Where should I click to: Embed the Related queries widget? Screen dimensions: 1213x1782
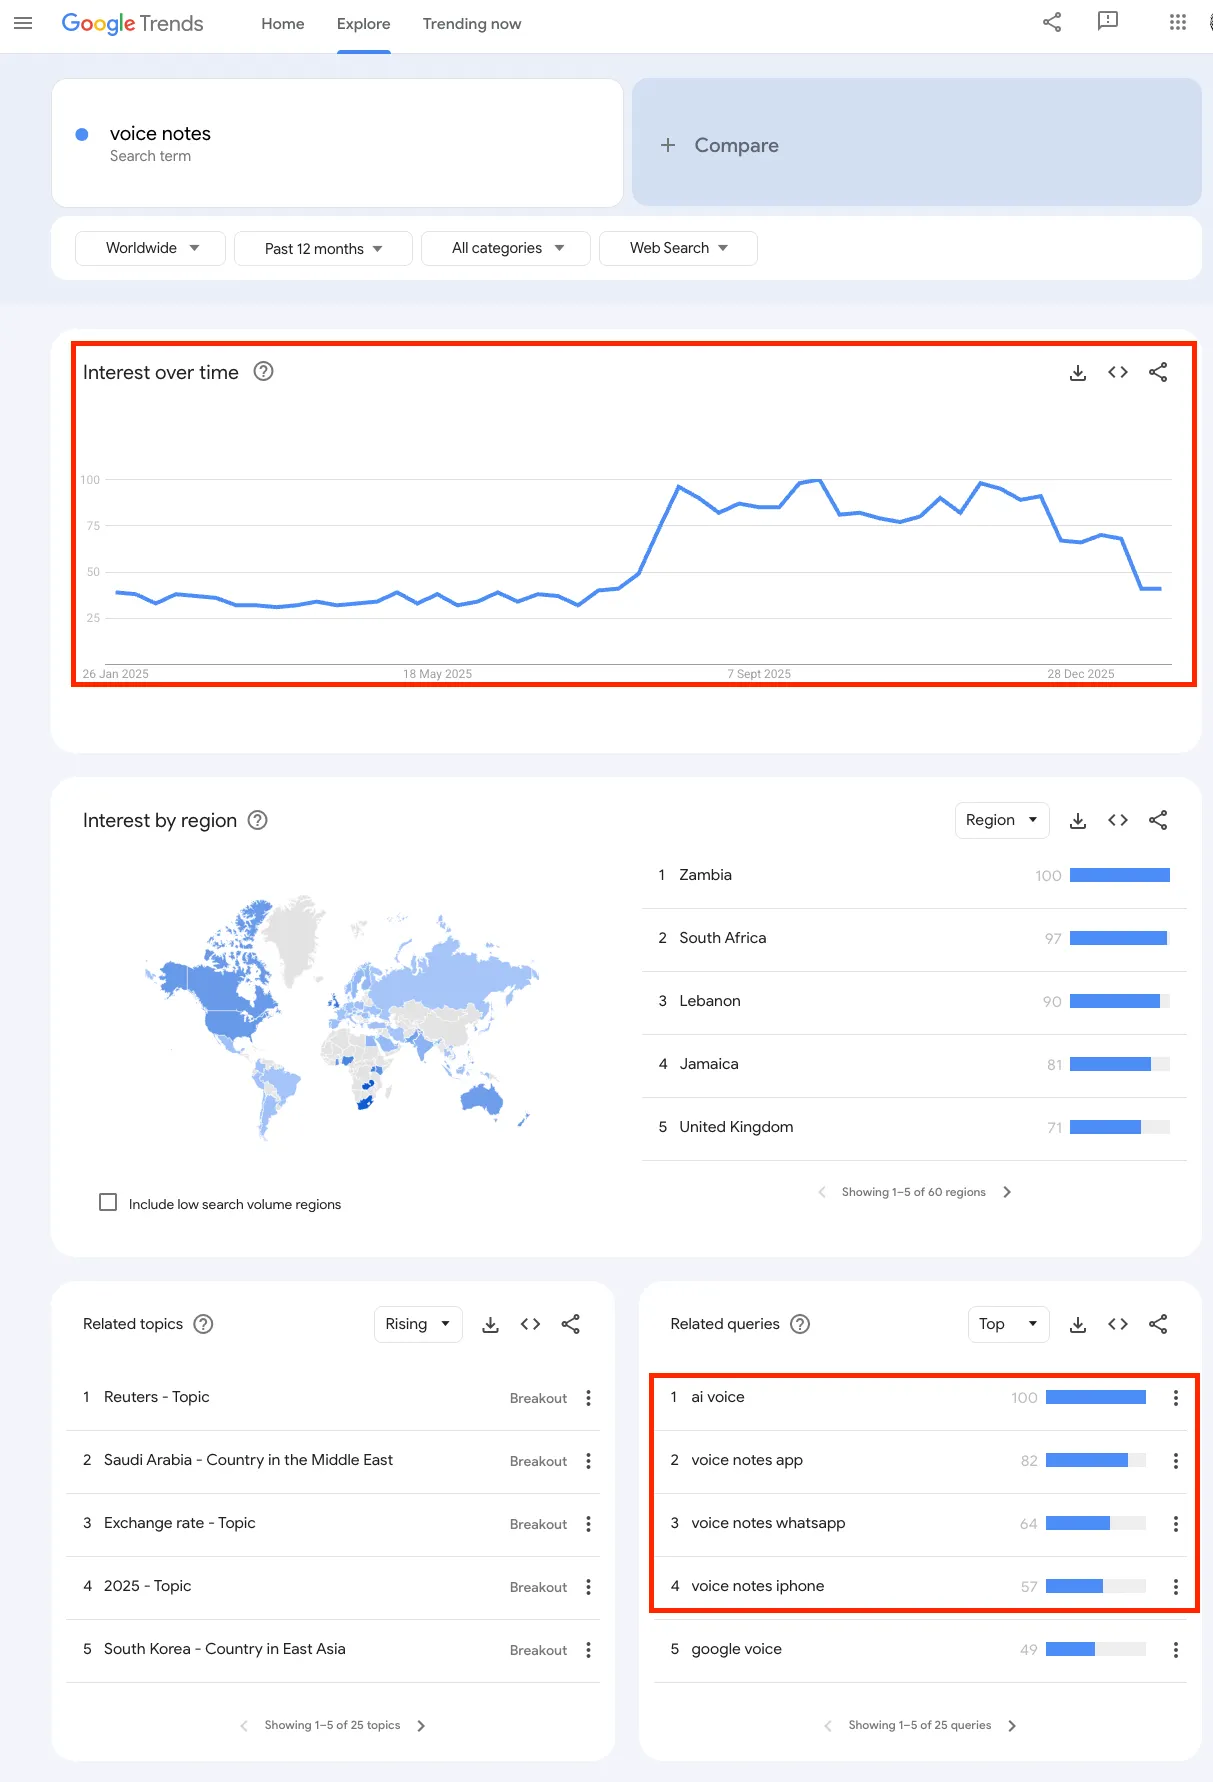click(1118, 1324)
